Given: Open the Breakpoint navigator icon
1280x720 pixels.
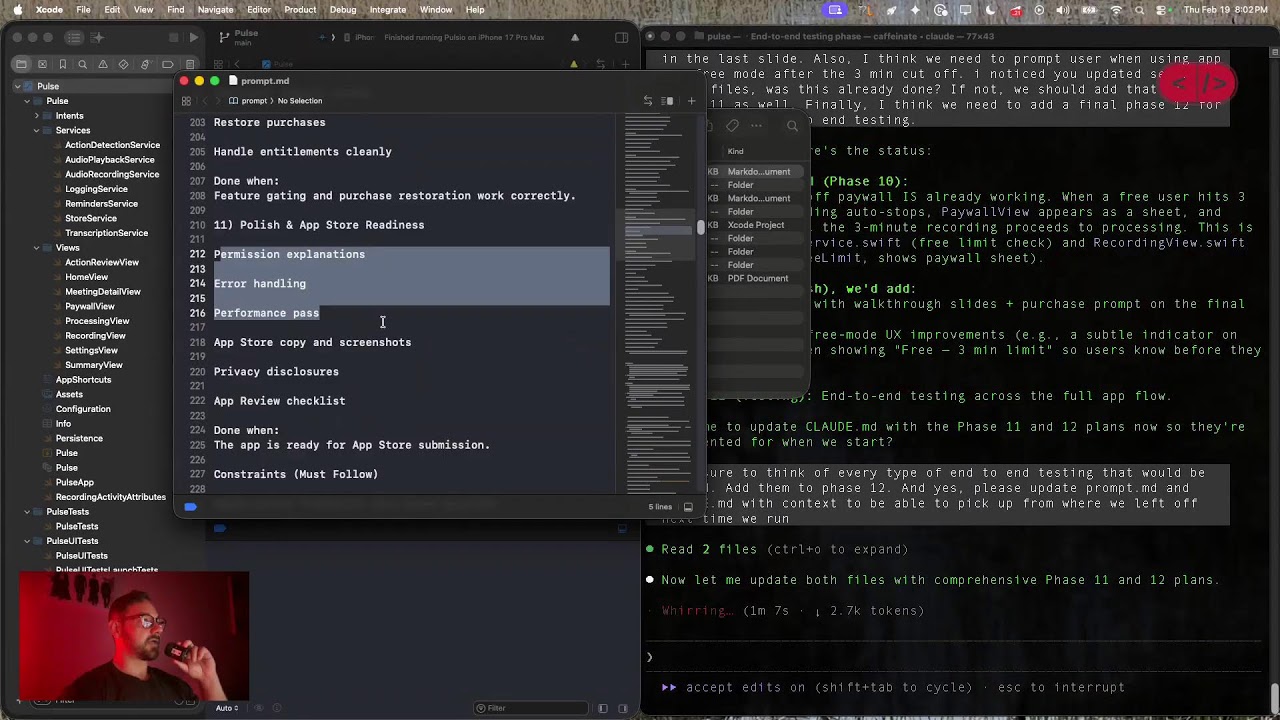Looking at the screenshot, I should coord(167,64).
